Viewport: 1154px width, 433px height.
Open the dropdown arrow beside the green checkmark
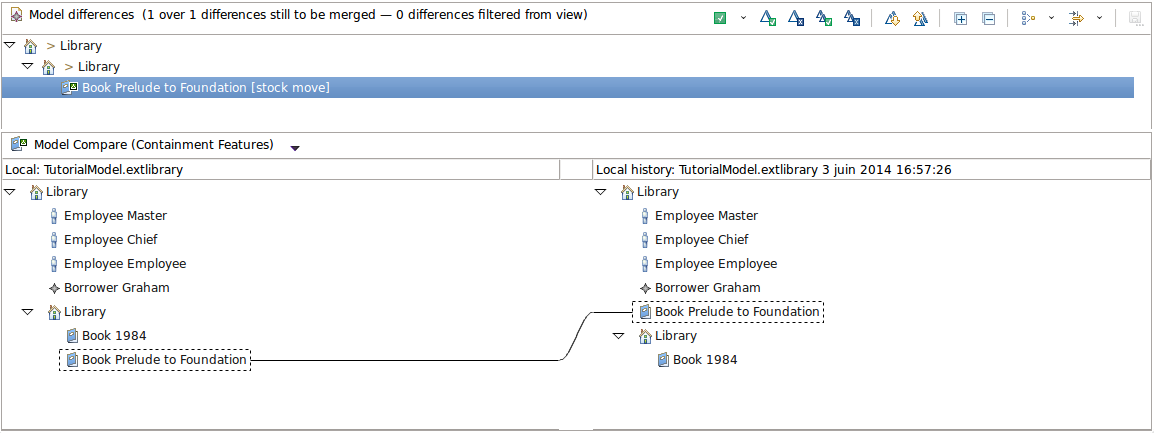[743, 18]
